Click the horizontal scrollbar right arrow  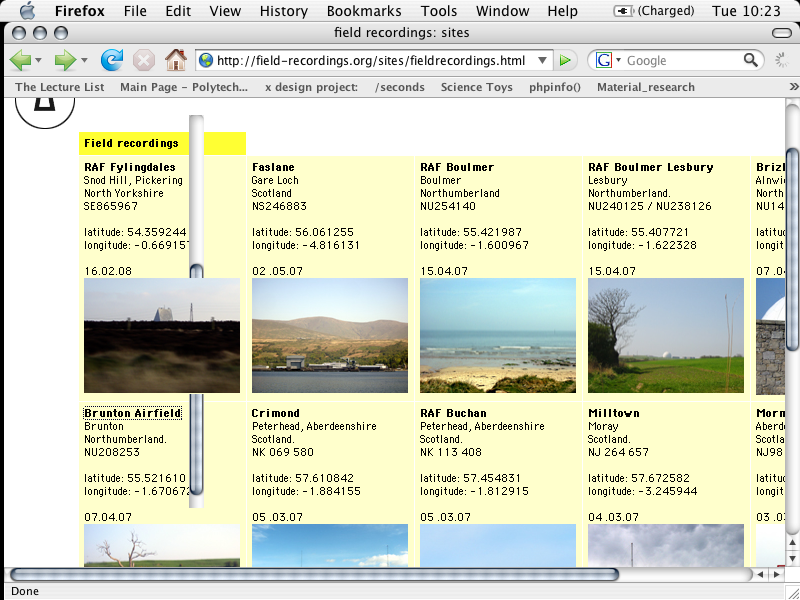(777, 574)
